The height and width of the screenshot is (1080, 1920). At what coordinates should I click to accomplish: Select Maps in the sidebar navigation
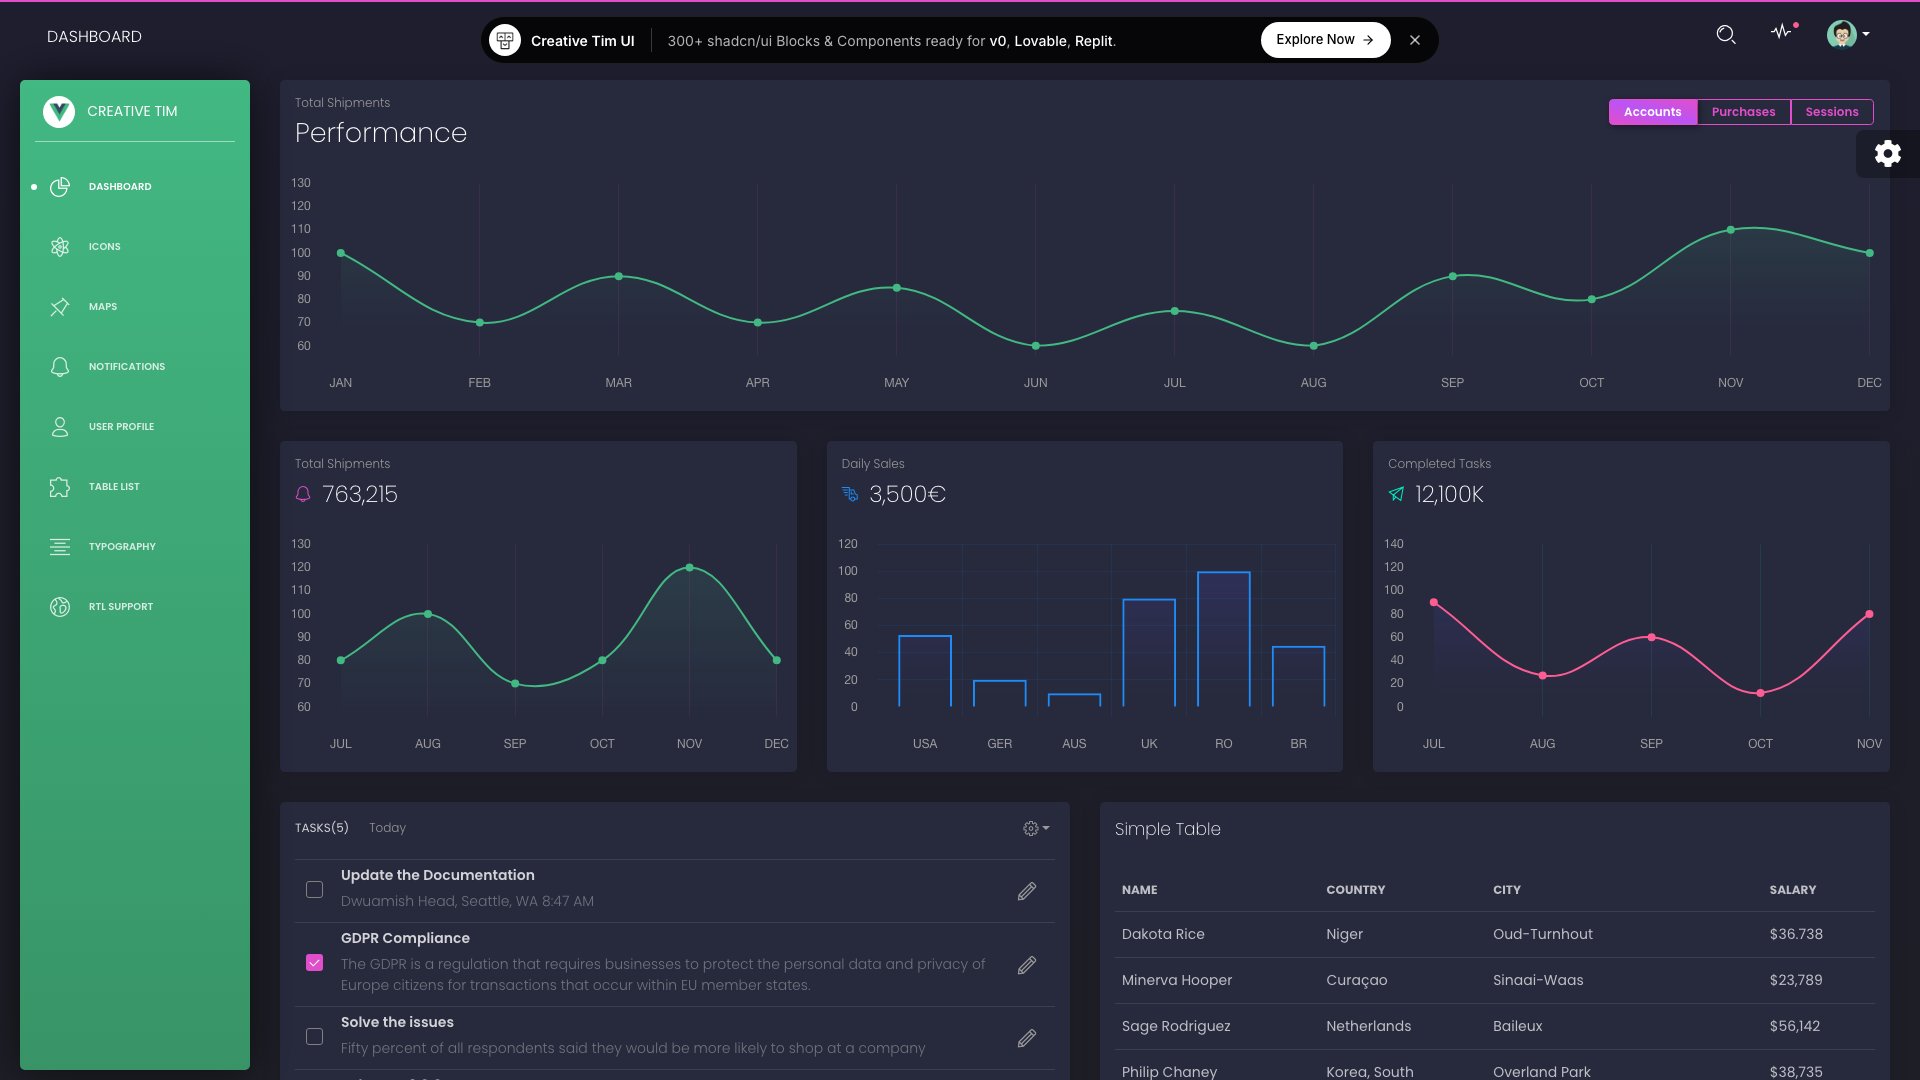101,307
